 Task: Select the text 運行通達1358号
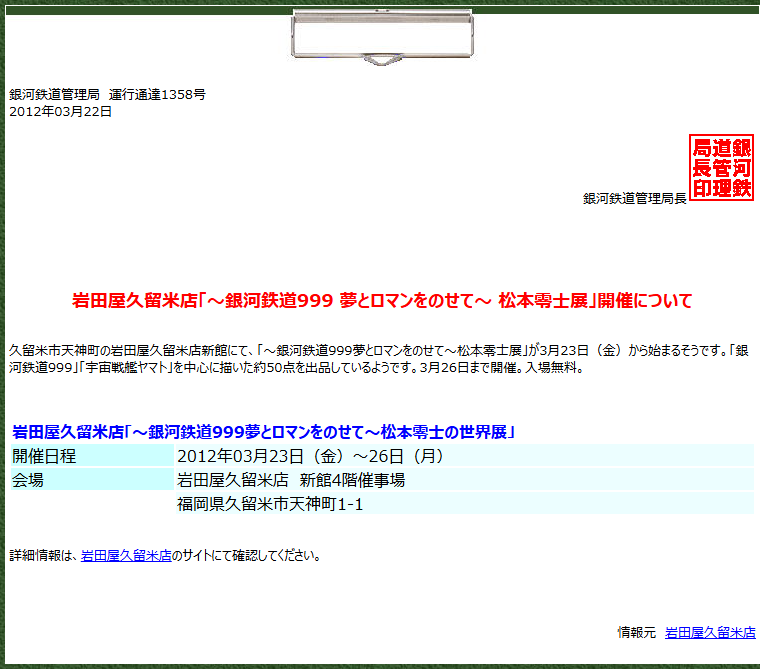click(x=157, y=95)
